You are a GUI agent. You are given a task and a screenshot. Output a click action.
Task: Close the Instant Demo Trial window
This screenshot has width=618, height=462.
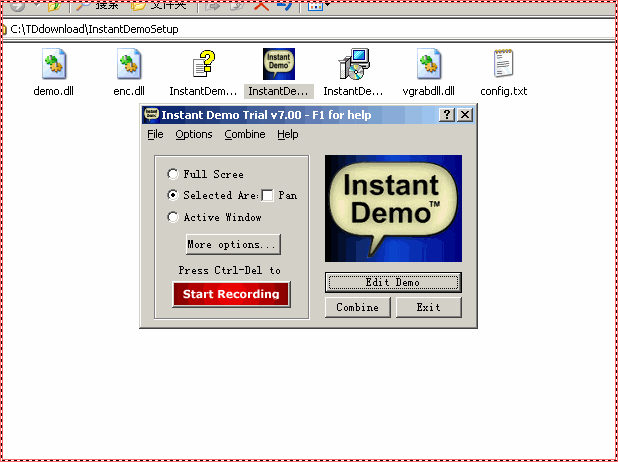pyautogui.click(x=465, y=115)
